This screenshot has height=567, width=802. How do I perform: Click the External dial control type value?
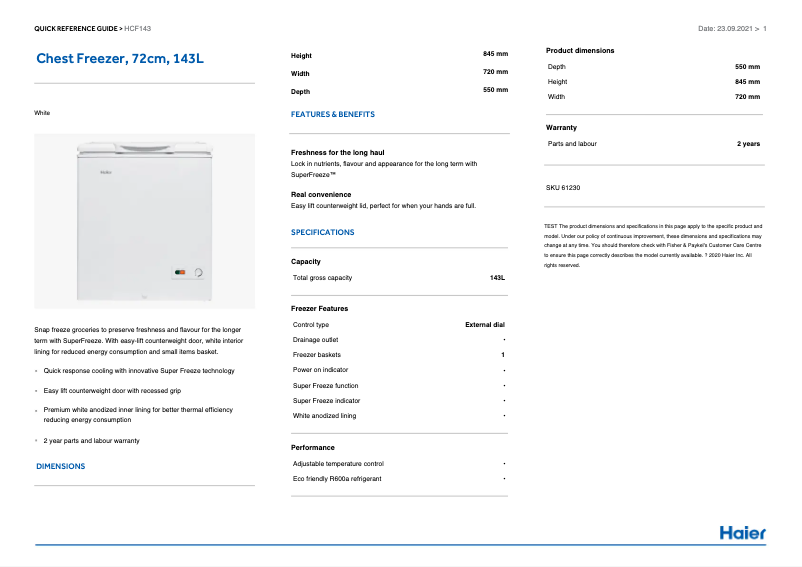[485, 325]
